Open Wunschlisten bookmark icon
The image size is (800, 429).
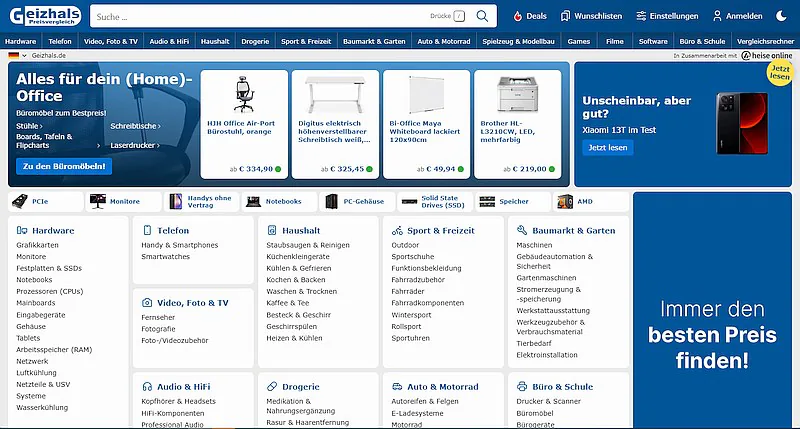pos(566,16)
